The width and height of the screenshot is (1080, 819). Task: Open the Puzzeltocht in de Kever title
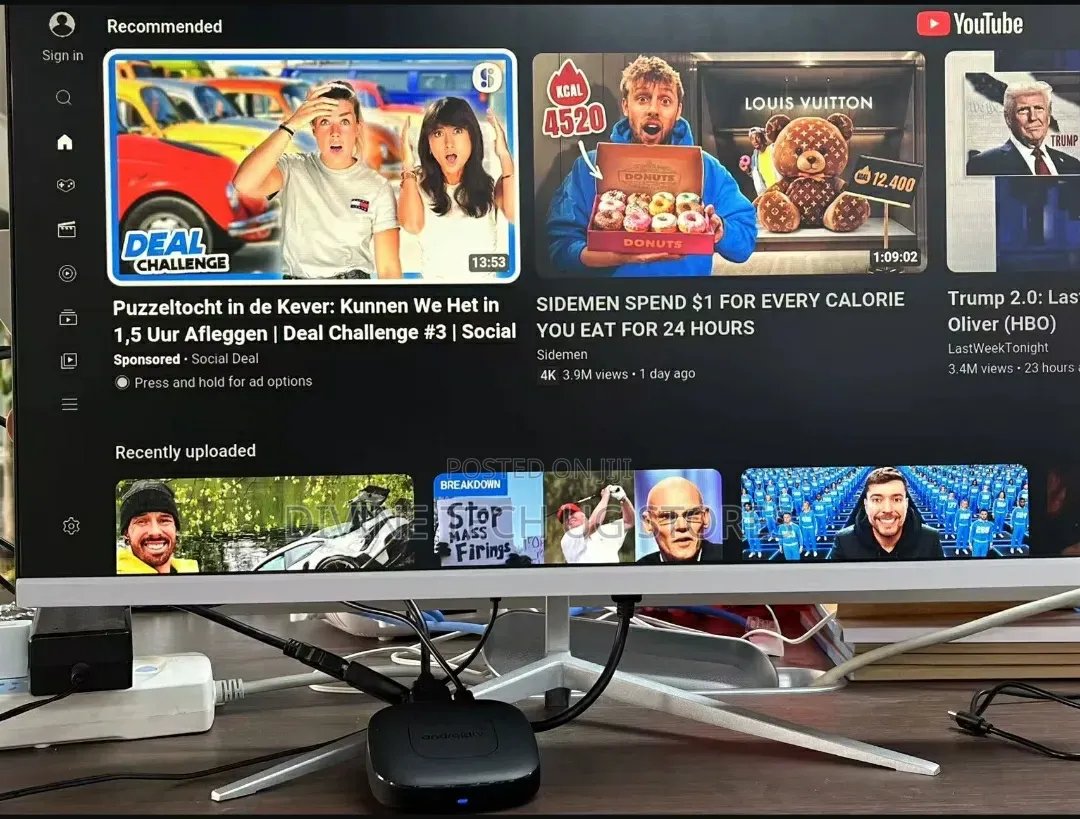(x=315, y=320)
